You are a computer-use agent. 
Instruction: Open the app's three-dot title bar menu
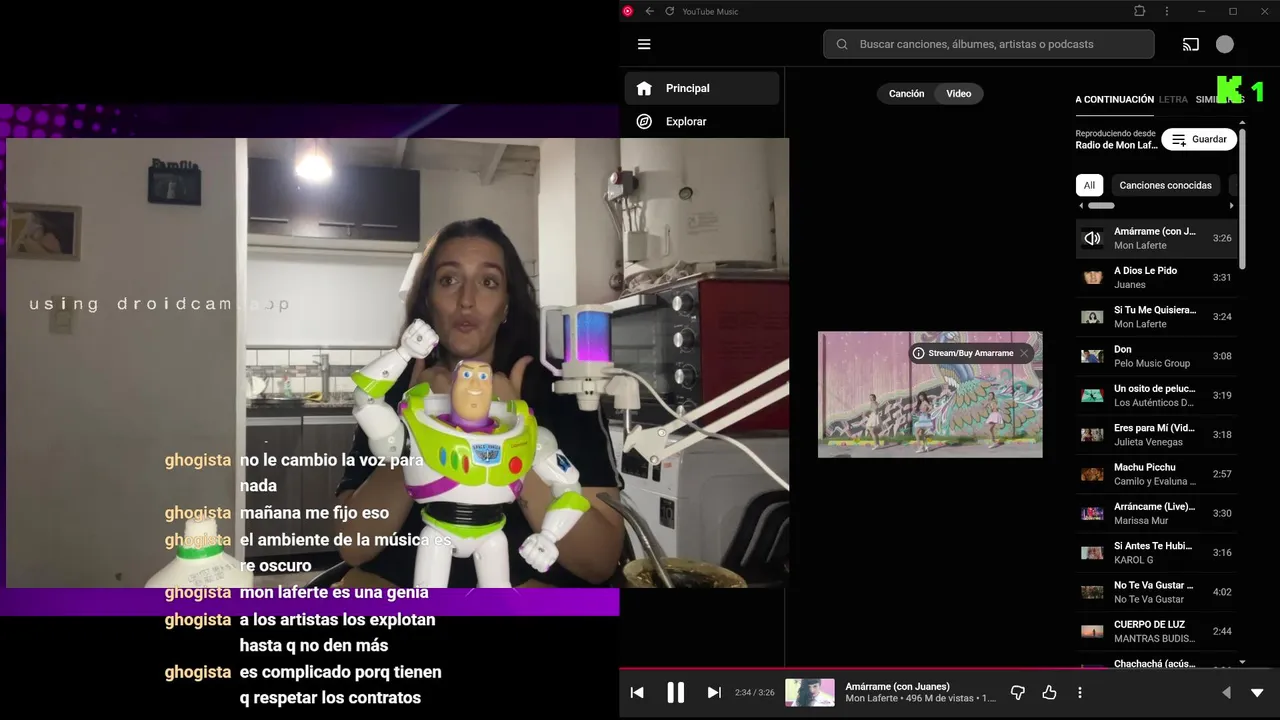point(1167,11)
